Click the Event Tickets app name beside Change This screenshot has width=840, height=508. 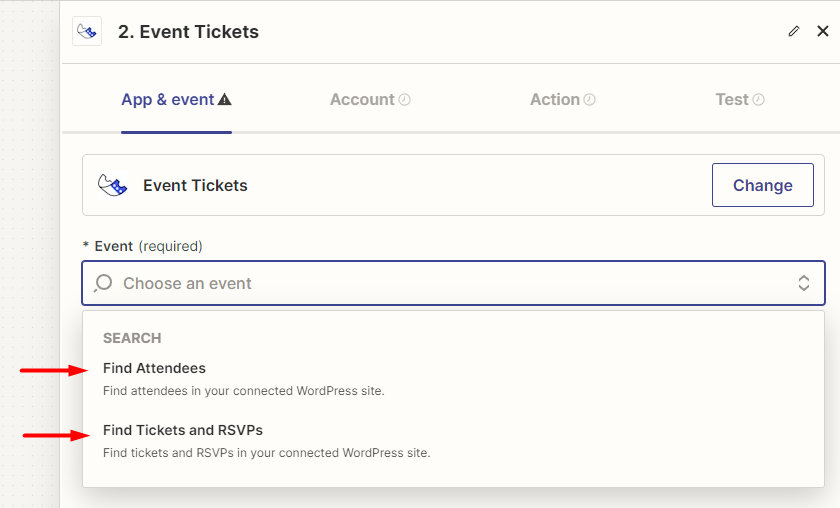click(x=195, y=185)
